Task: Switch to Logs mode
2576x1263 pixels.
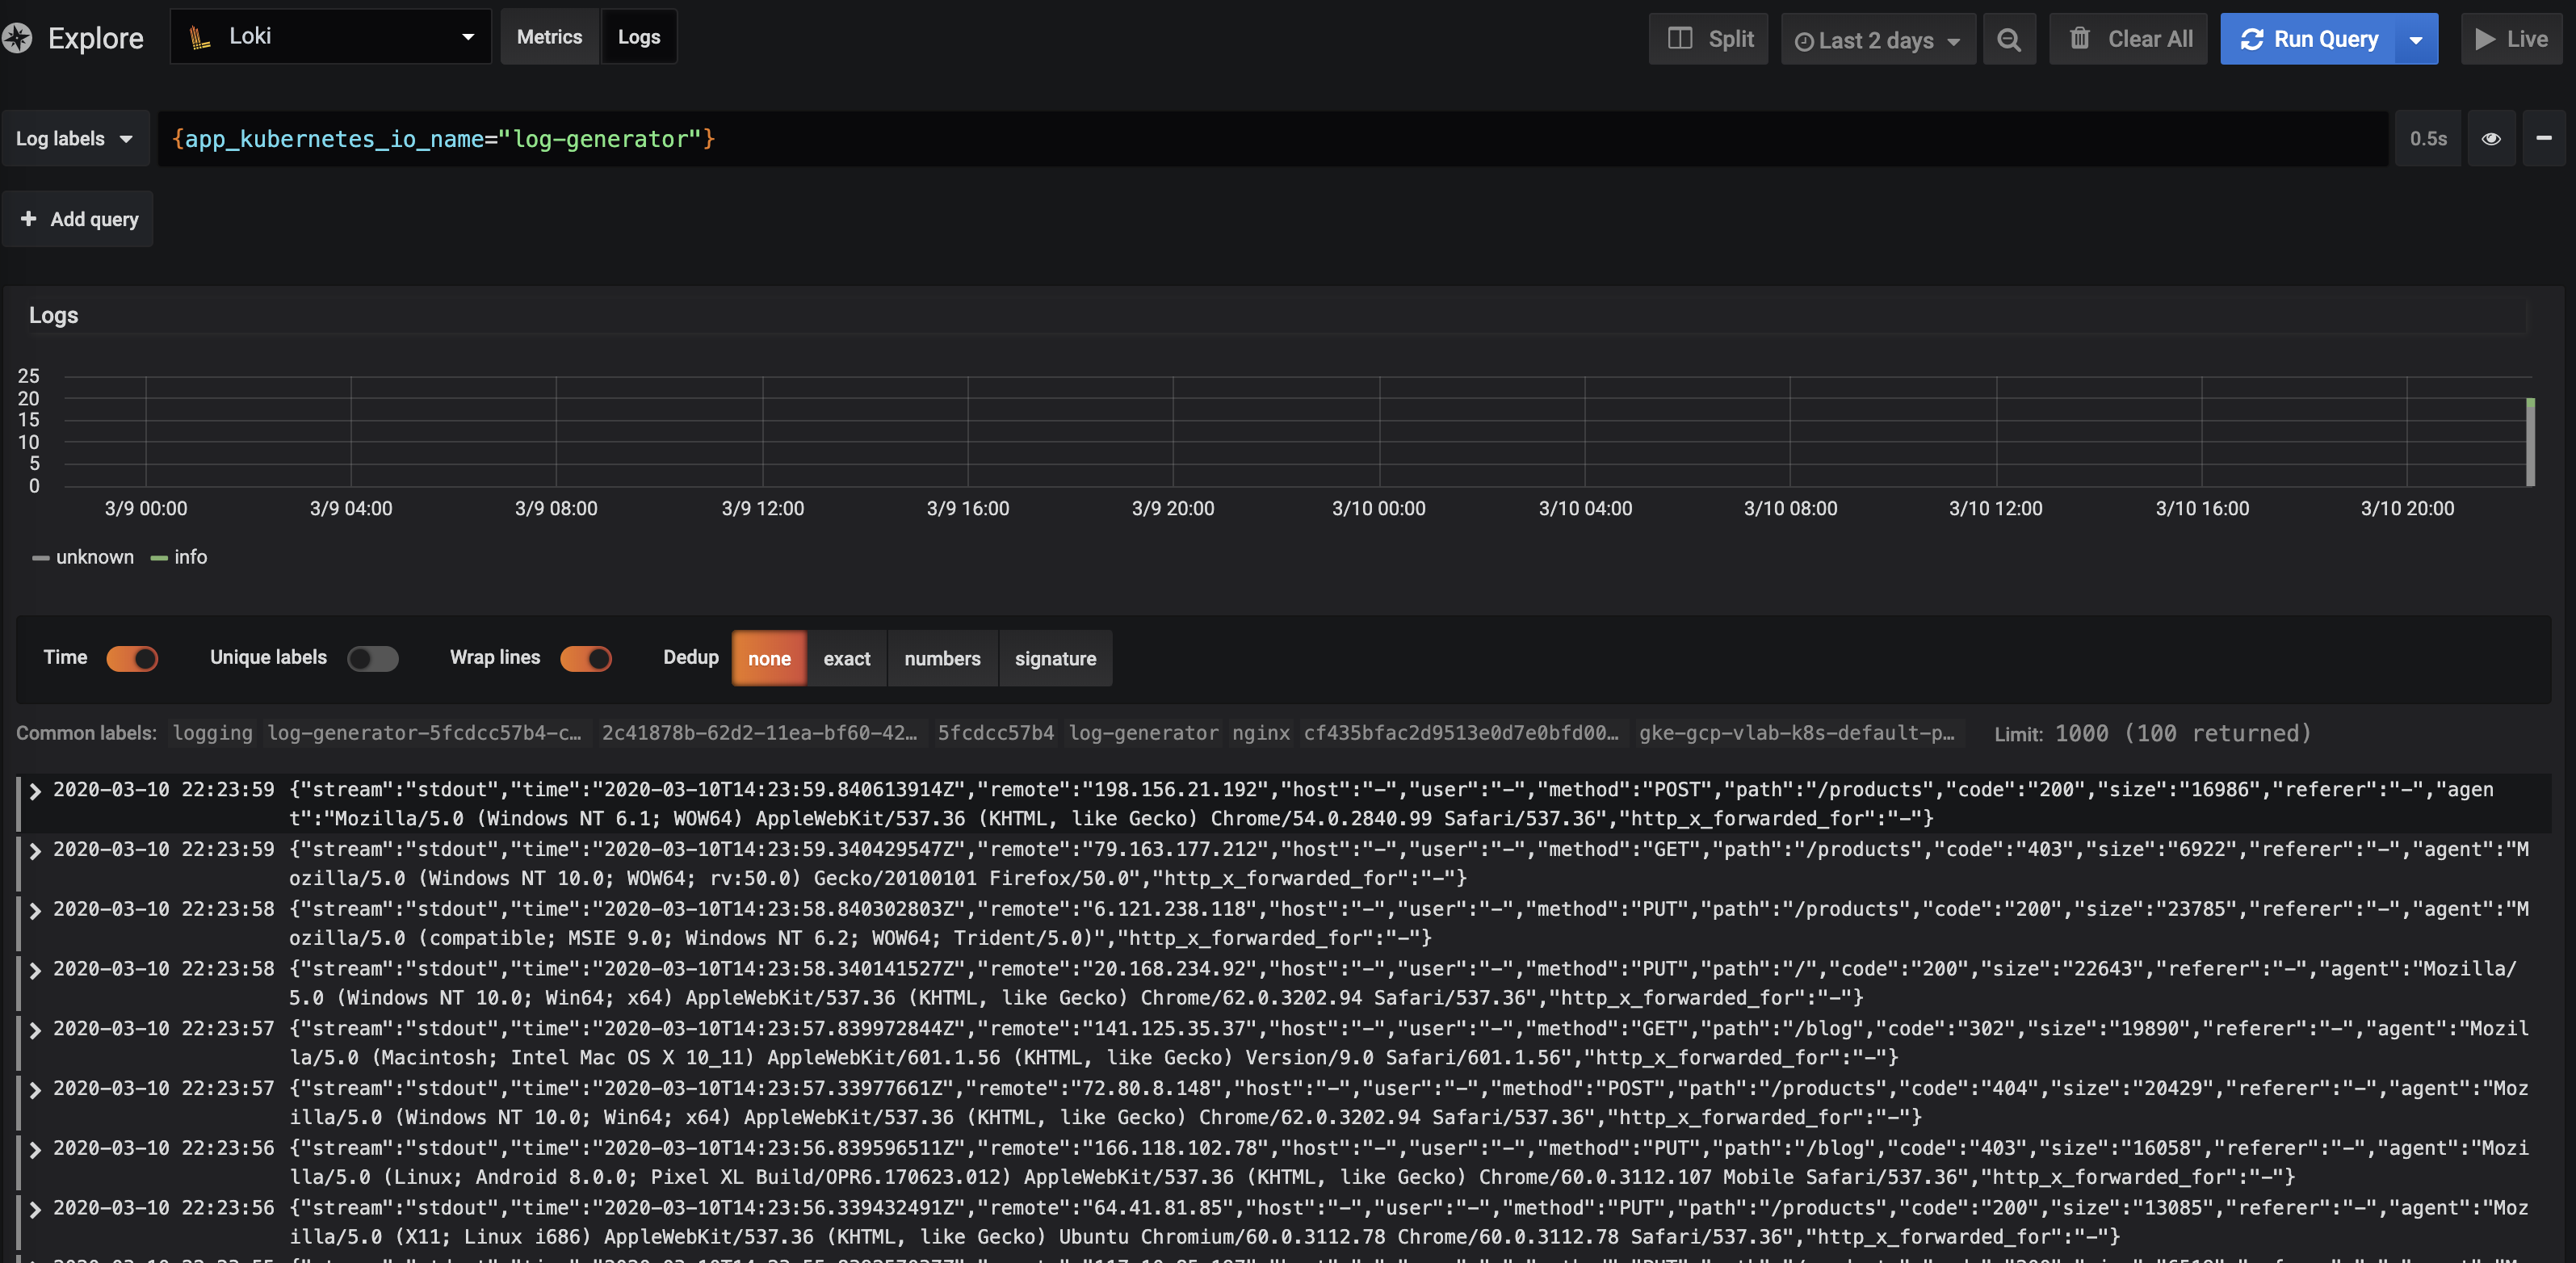Action: click(x=639, y=37)
